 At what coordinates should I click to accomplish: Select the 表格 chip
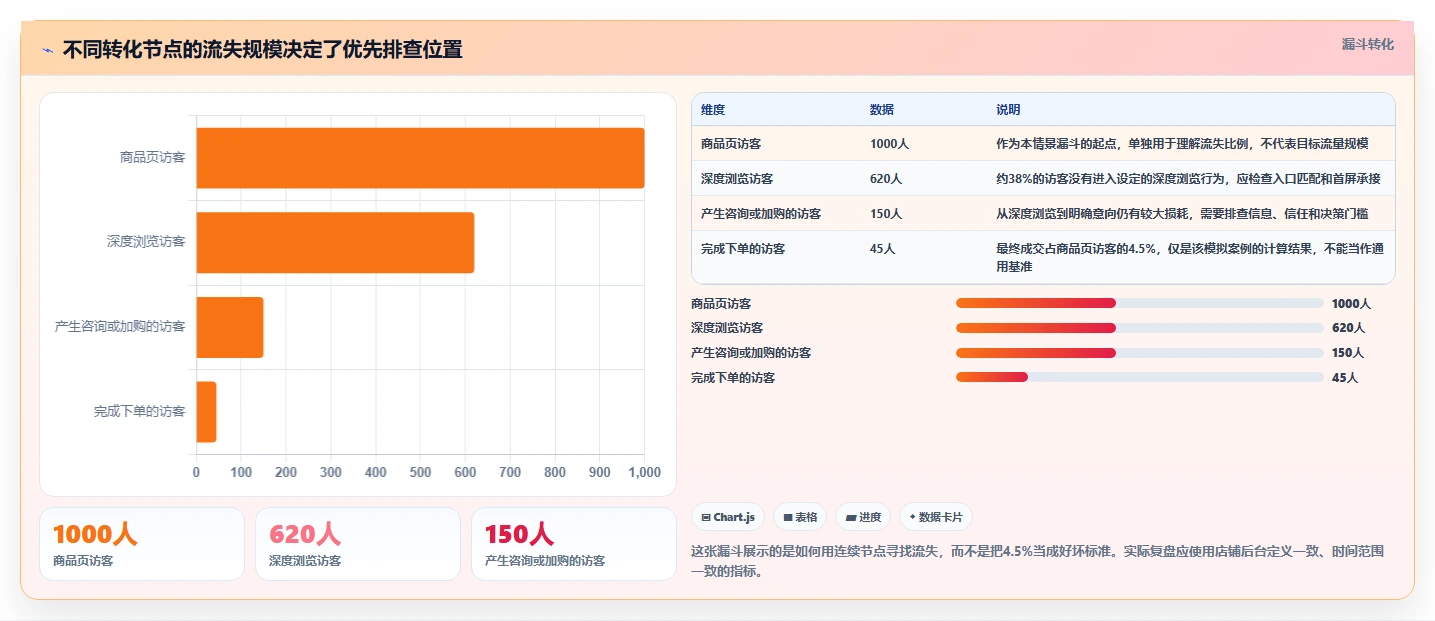(800, 517)
